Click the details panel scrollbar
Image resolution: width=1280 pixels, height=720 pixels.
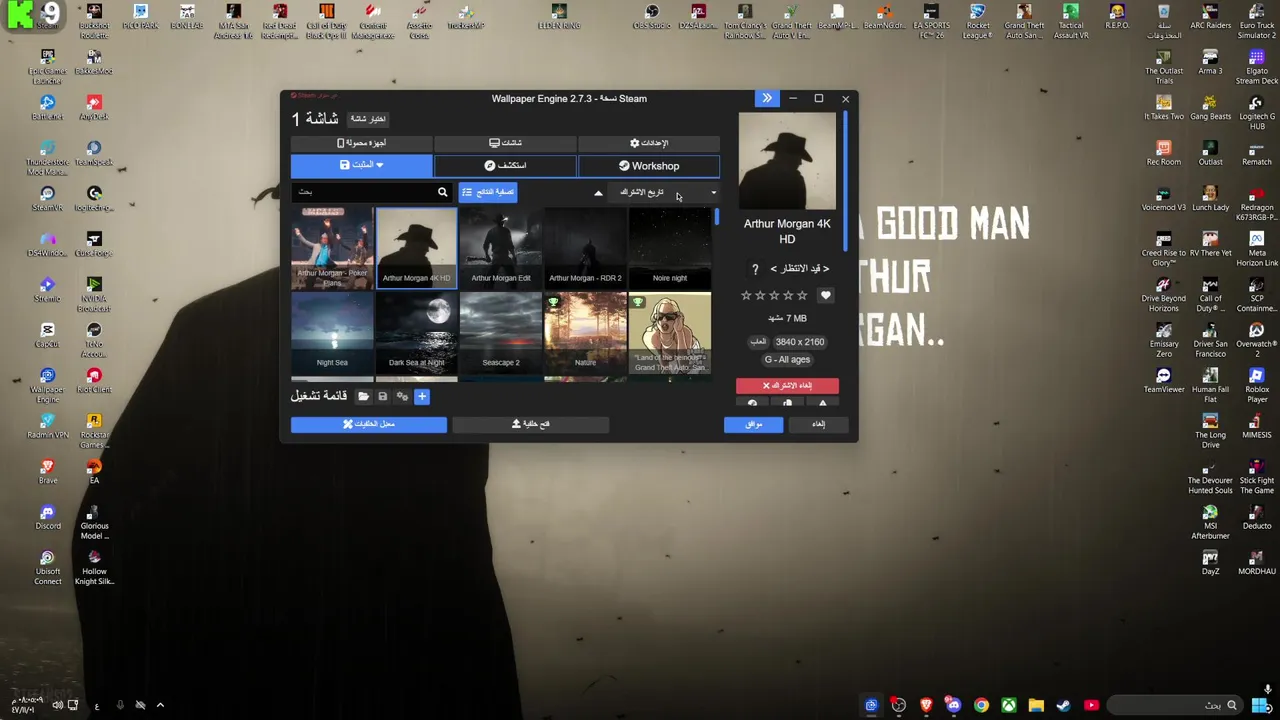click(845, 180)
